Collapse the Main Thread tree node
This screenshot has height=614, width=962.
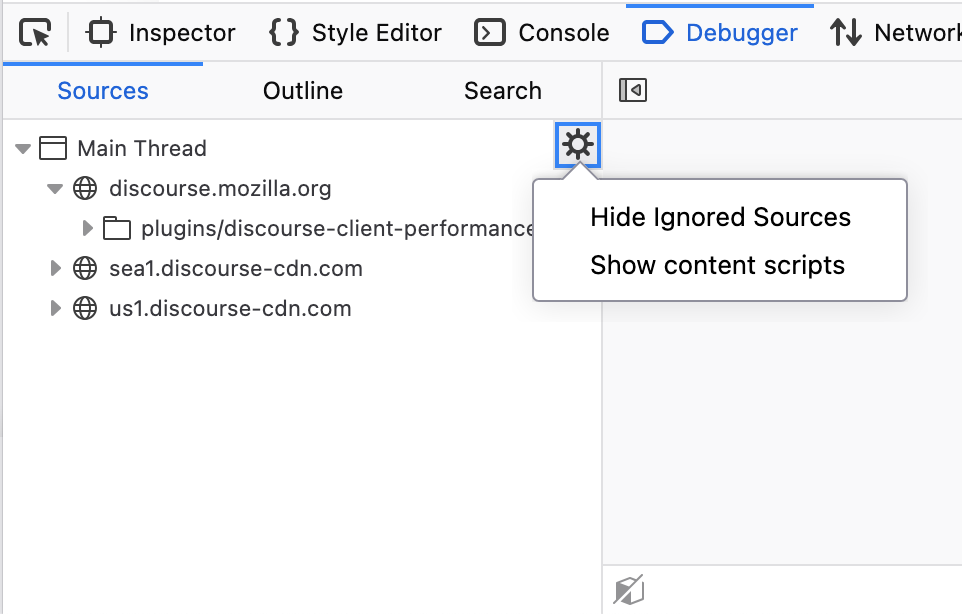[23, 149]
